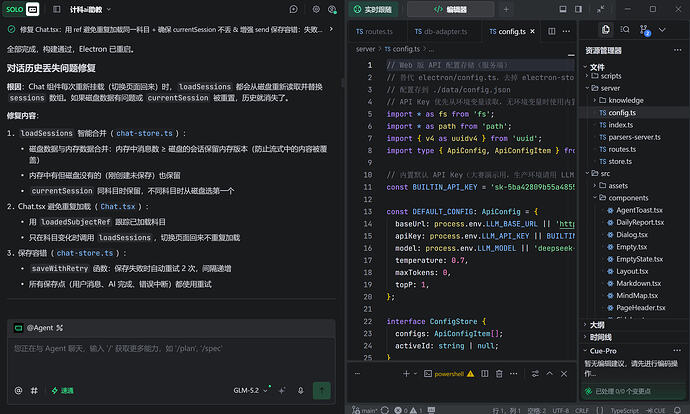This screenshot has width=690, height=414.
Task: Kill terminal with trash icon
Action: pos(499,374)
